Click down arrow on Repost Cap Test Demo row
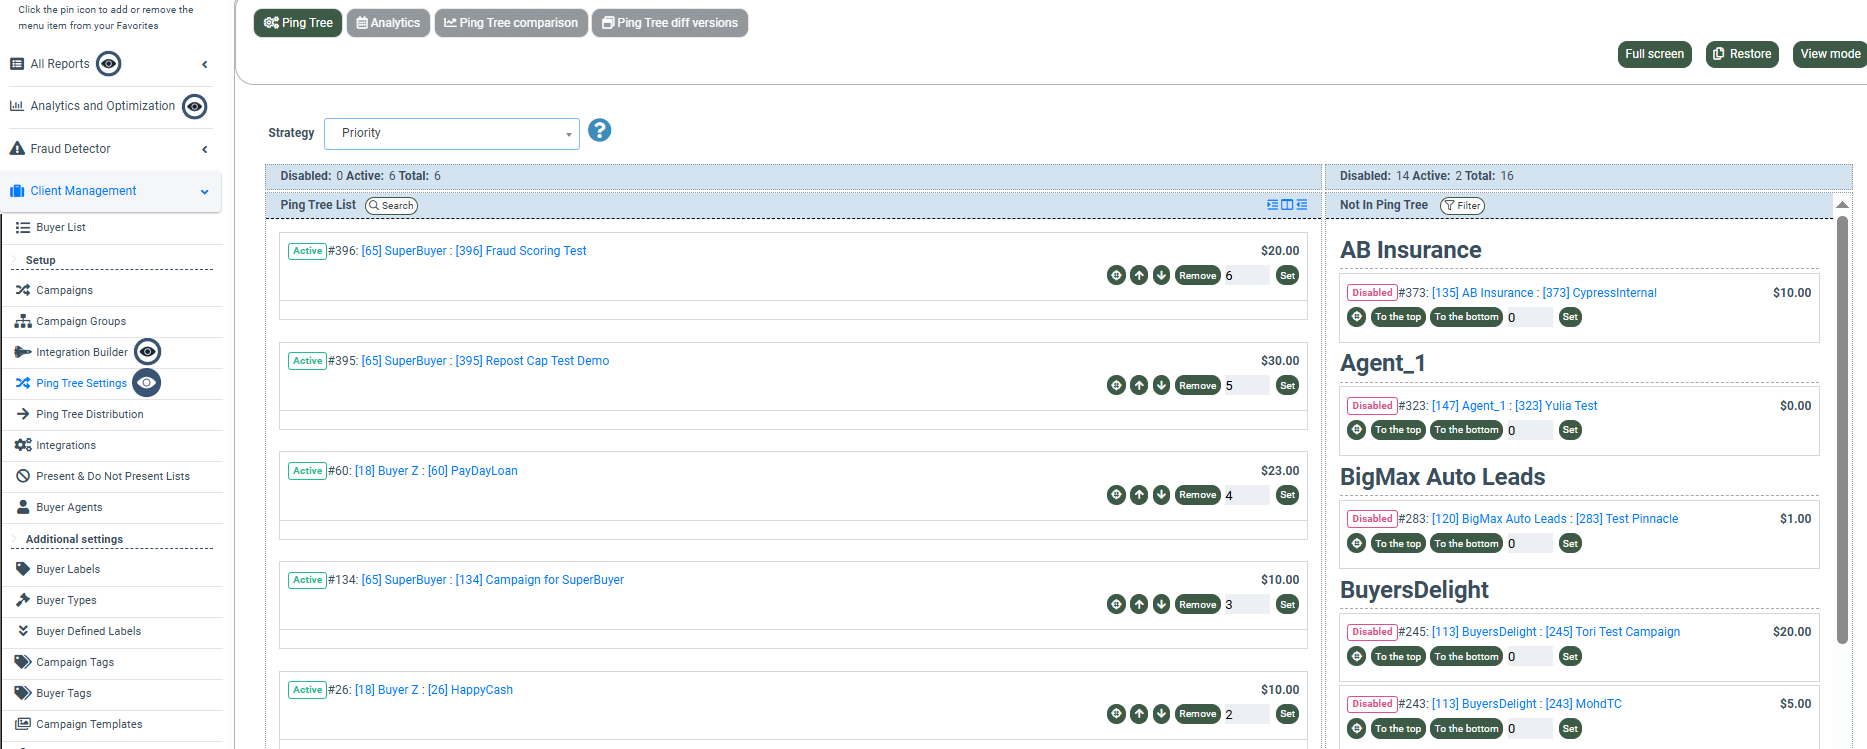Screen dimensions: 1867x749 point(1161,385)
